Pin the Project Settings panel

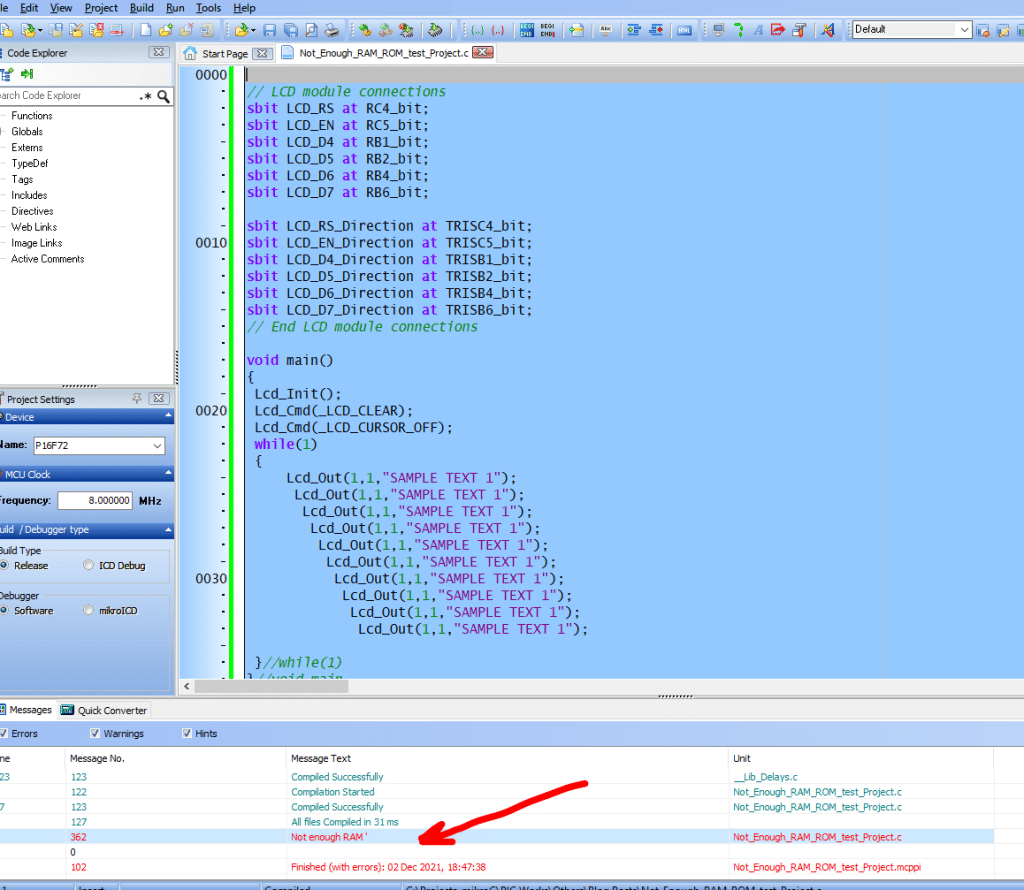(136, 398)
